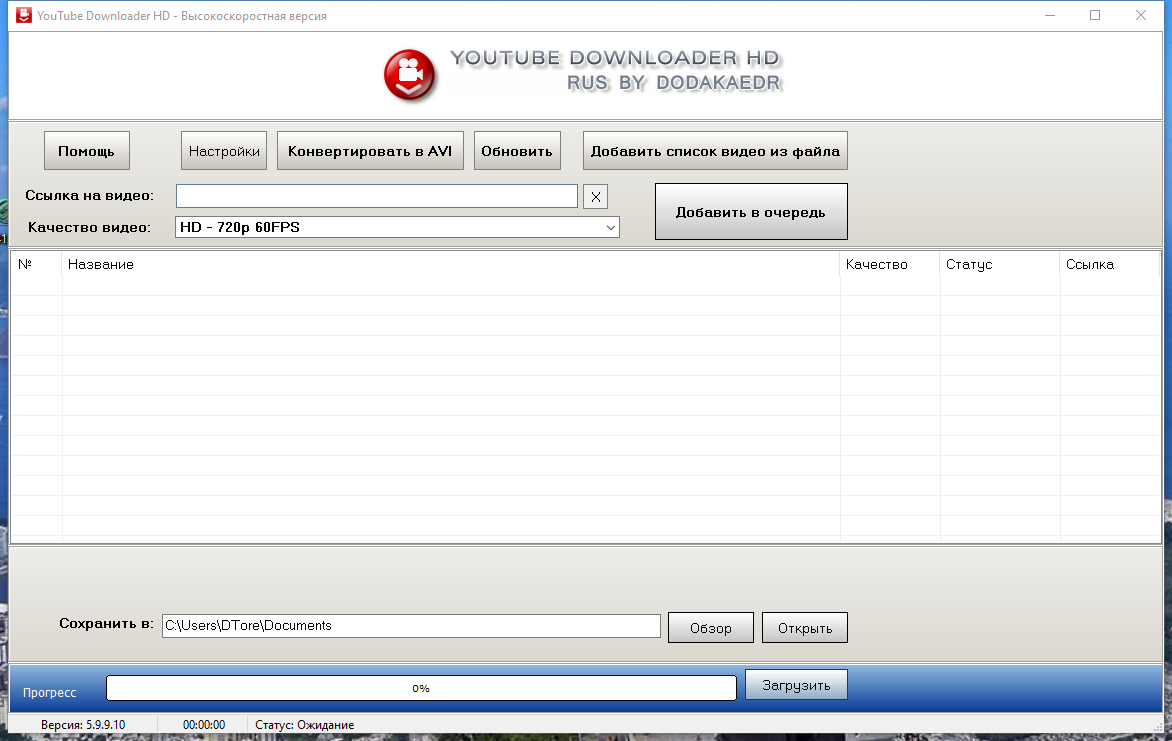Click the Статус column header
Screen dimensions: 1172x741
(x=969, y=265)
